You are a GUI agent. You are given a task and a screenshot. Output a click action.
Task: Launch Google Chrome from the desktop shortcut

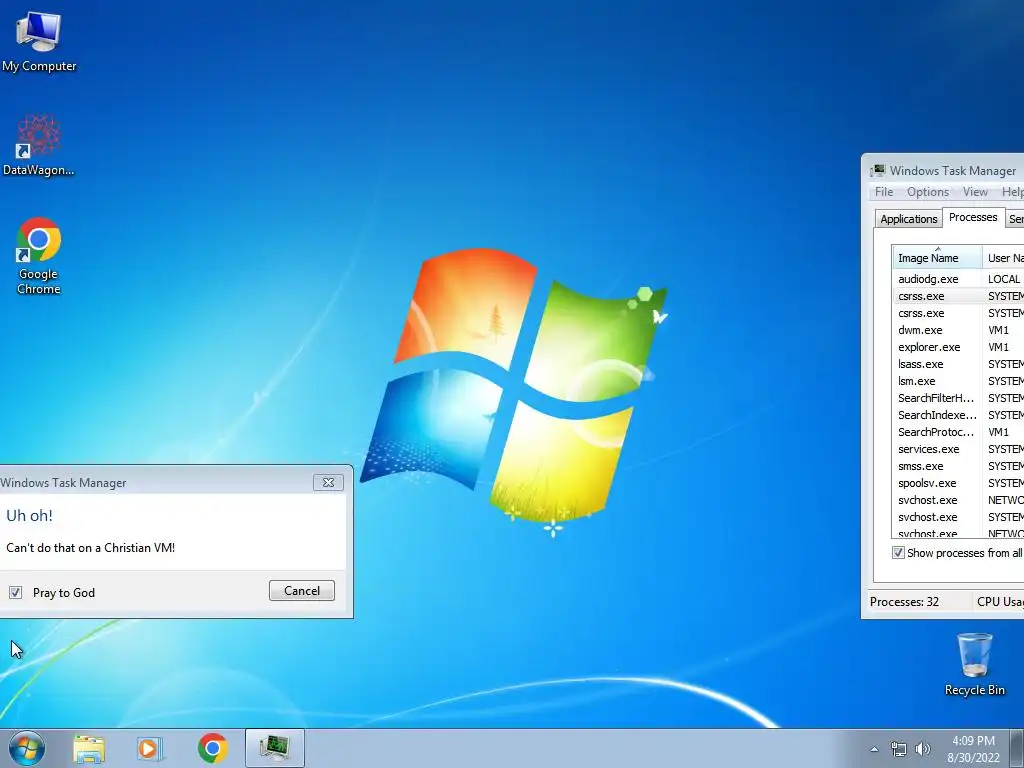39,255
